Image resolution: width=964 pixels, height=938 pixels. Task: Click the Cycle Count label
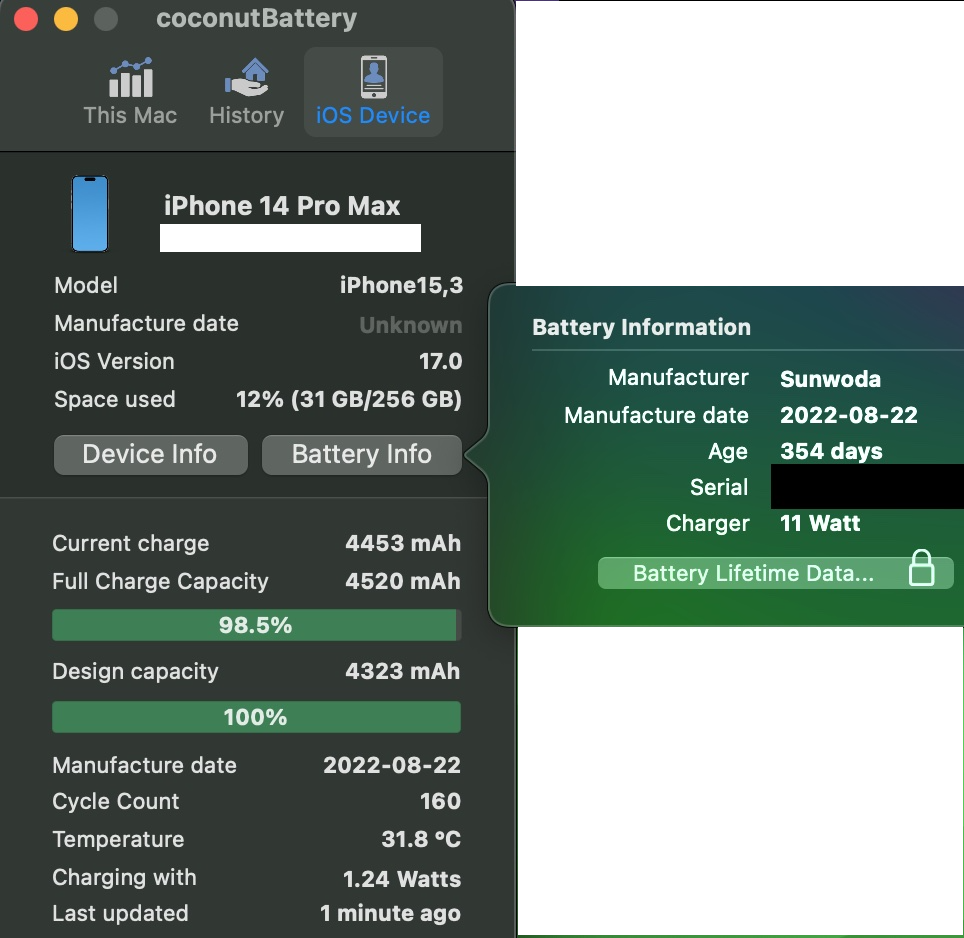coord(116,802)
